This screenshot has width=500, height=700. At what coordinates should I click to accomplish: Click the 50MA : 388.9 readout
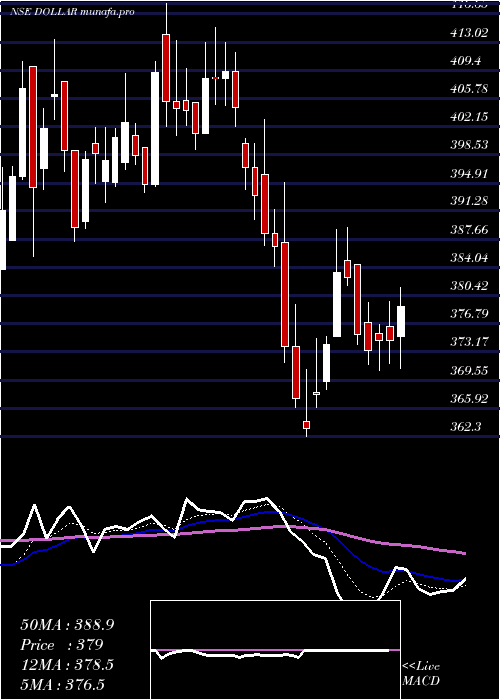pos(67,625)
